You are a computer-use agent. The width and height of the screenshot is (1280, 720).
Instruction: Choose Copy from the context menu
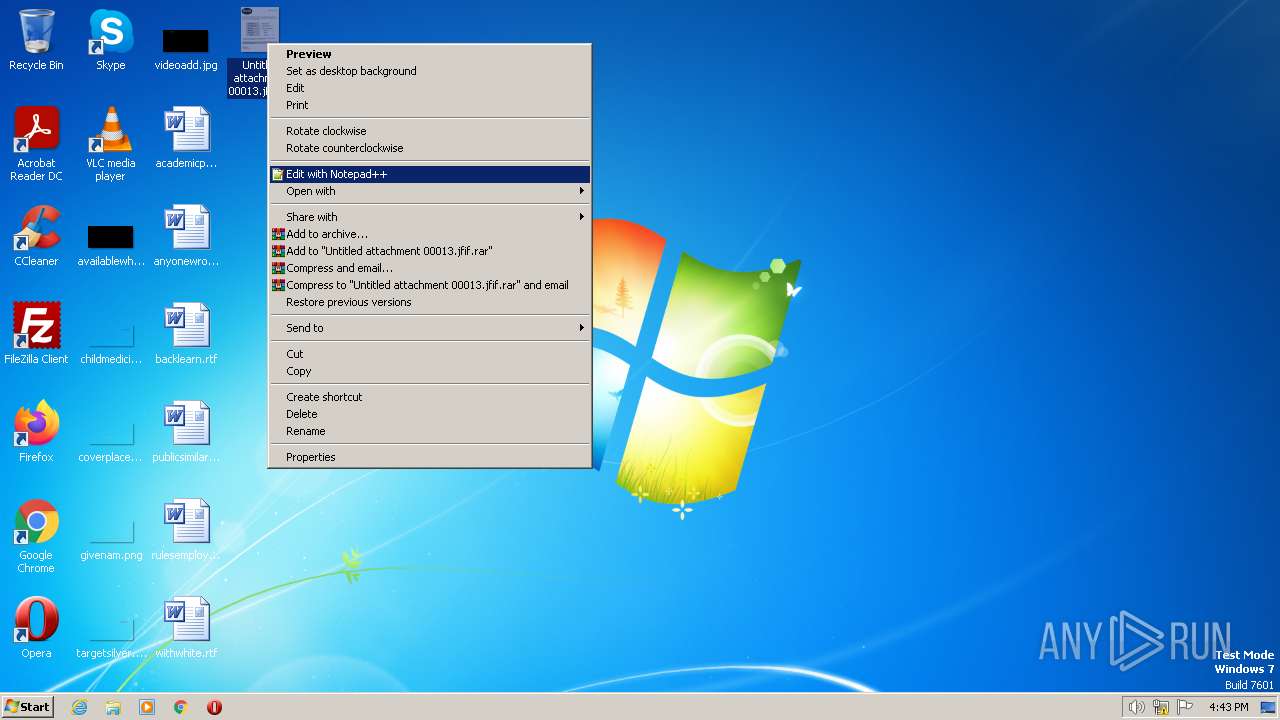click(430, 371)
